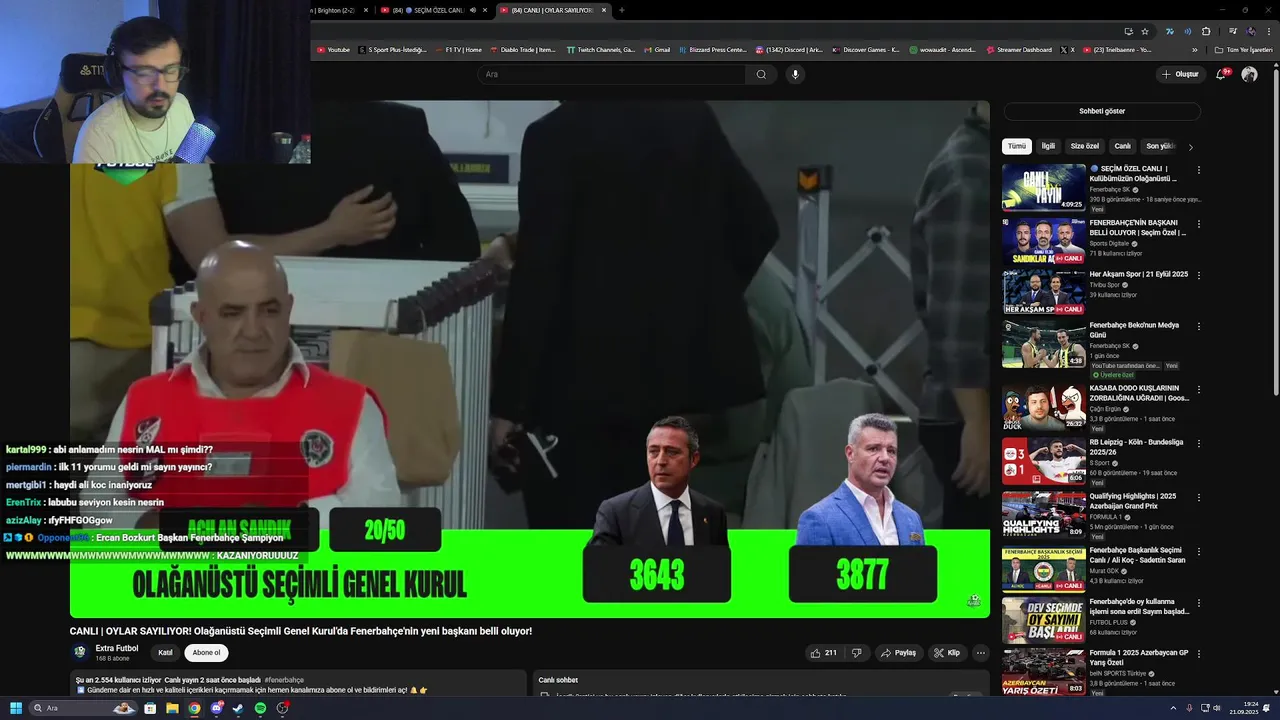Select the Tümü filter chip
This screenshot has width=1280, height=720.
[1017, 146]
